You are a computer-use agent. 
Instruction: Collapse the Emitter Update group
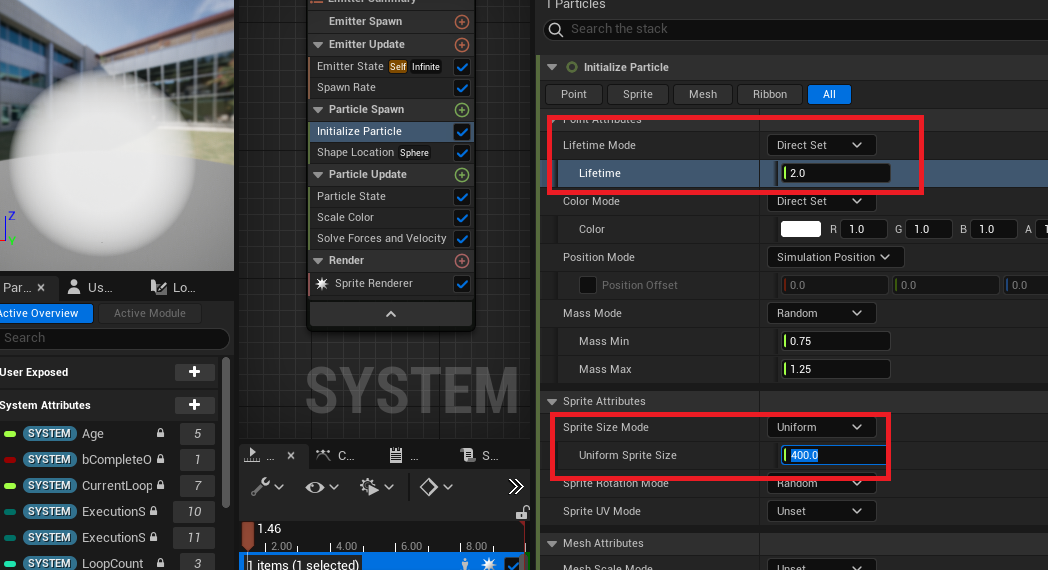point(318,45)
